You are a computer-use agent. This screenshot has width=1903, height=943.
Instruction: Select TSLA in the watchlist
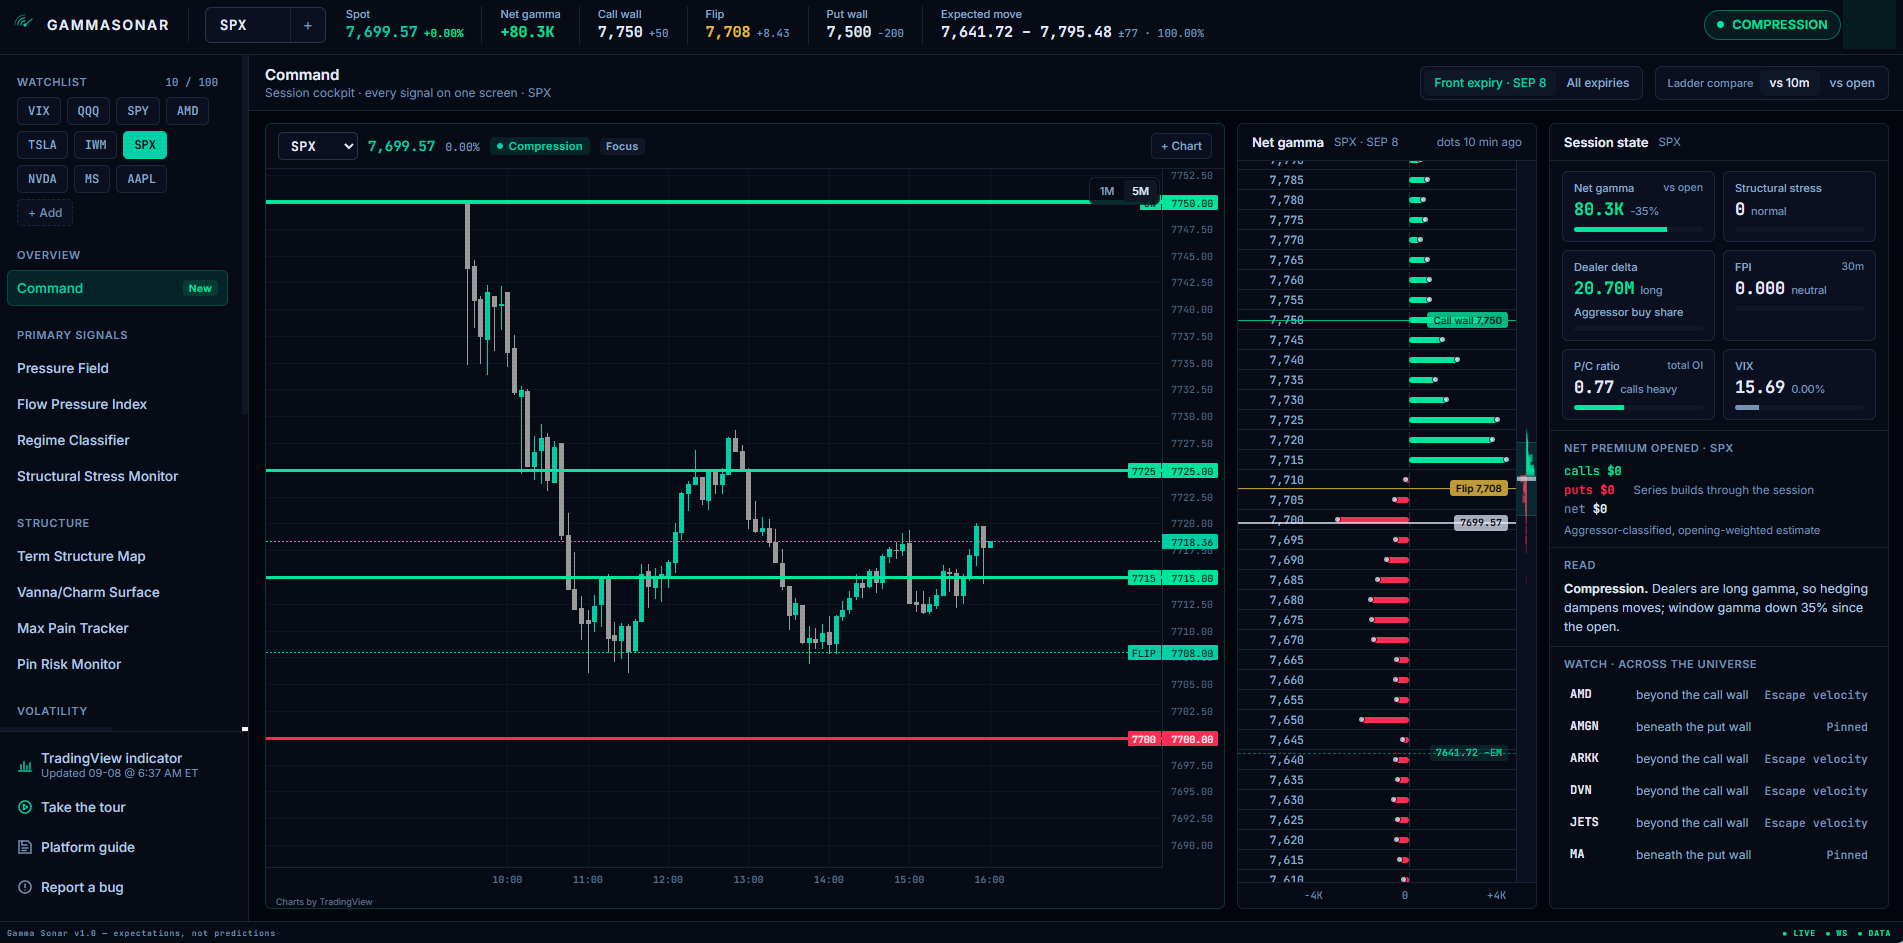point(42,145)
